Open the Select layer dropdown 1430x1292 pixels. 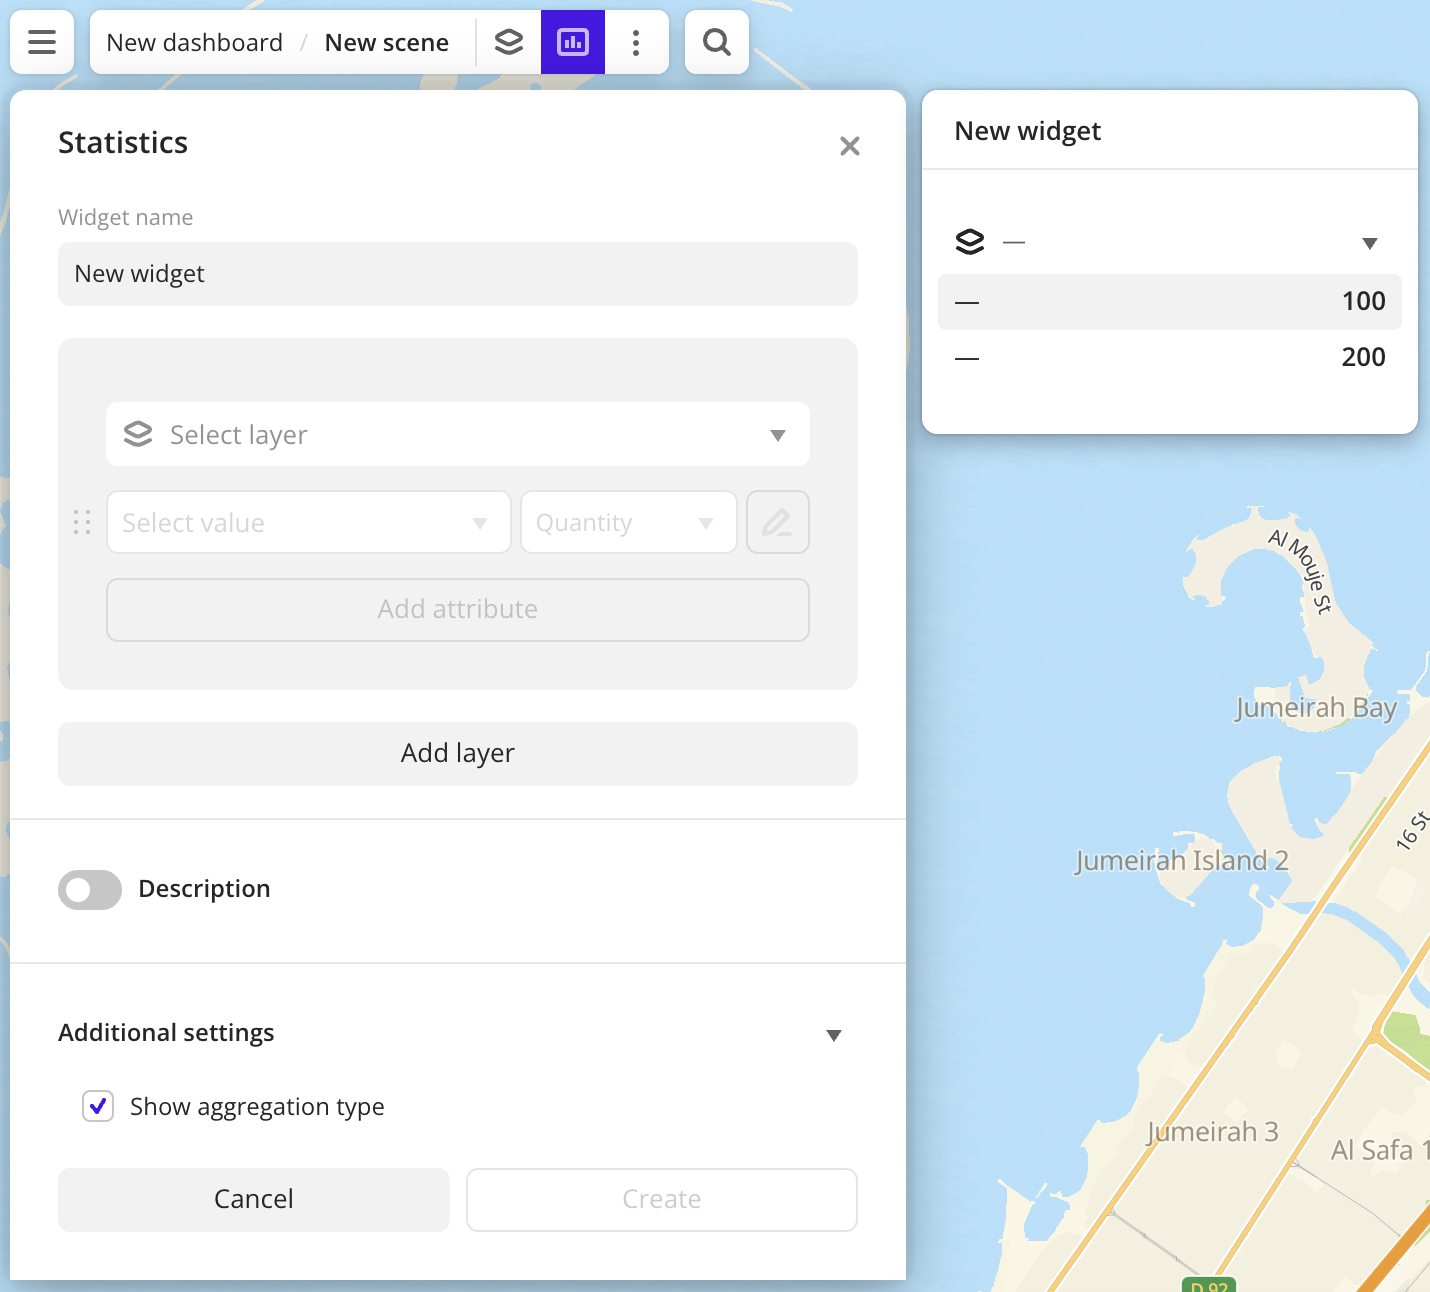(777, 434)
